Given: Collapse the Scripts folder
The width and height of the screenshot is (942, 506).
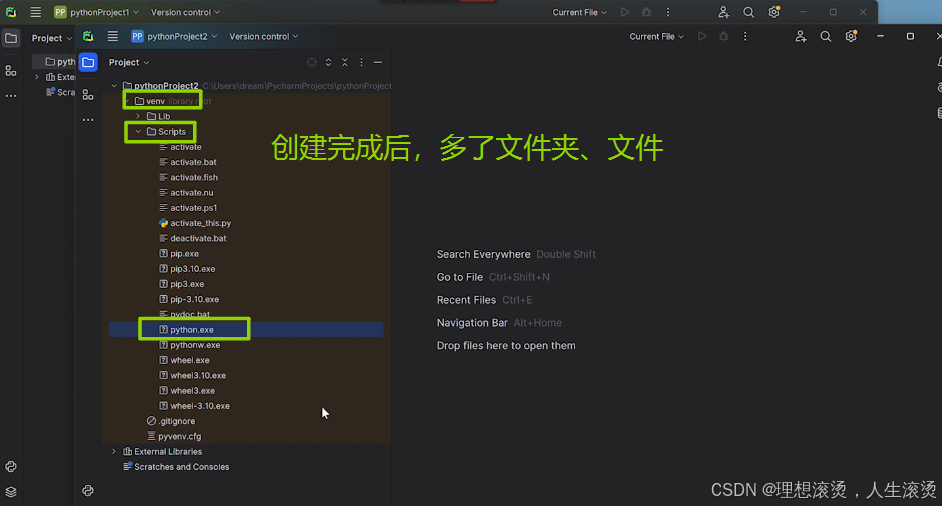Looking at the screenshot, I should (x=138, y=132).
